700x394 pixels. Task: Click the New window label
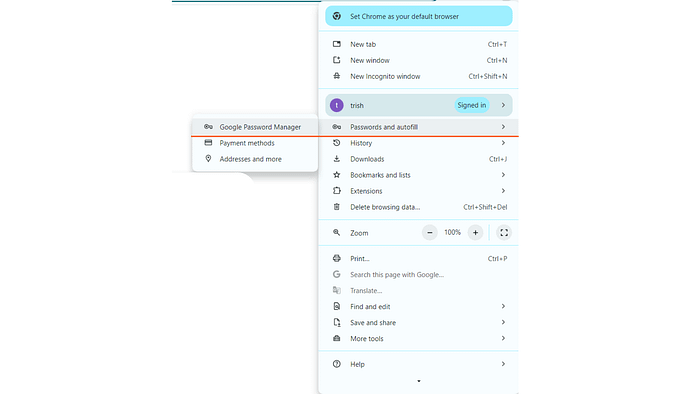point(370,60)
